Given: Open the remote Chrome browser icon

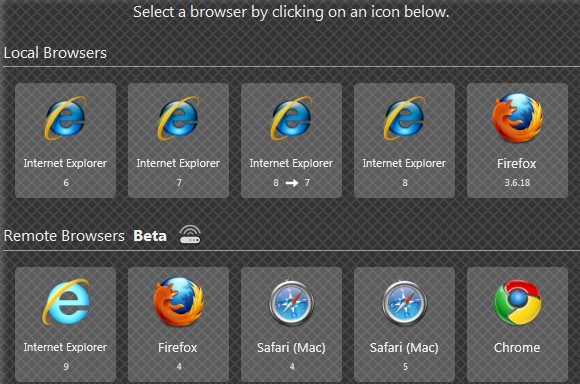Looking at the screenshot, I should (517, 302).
